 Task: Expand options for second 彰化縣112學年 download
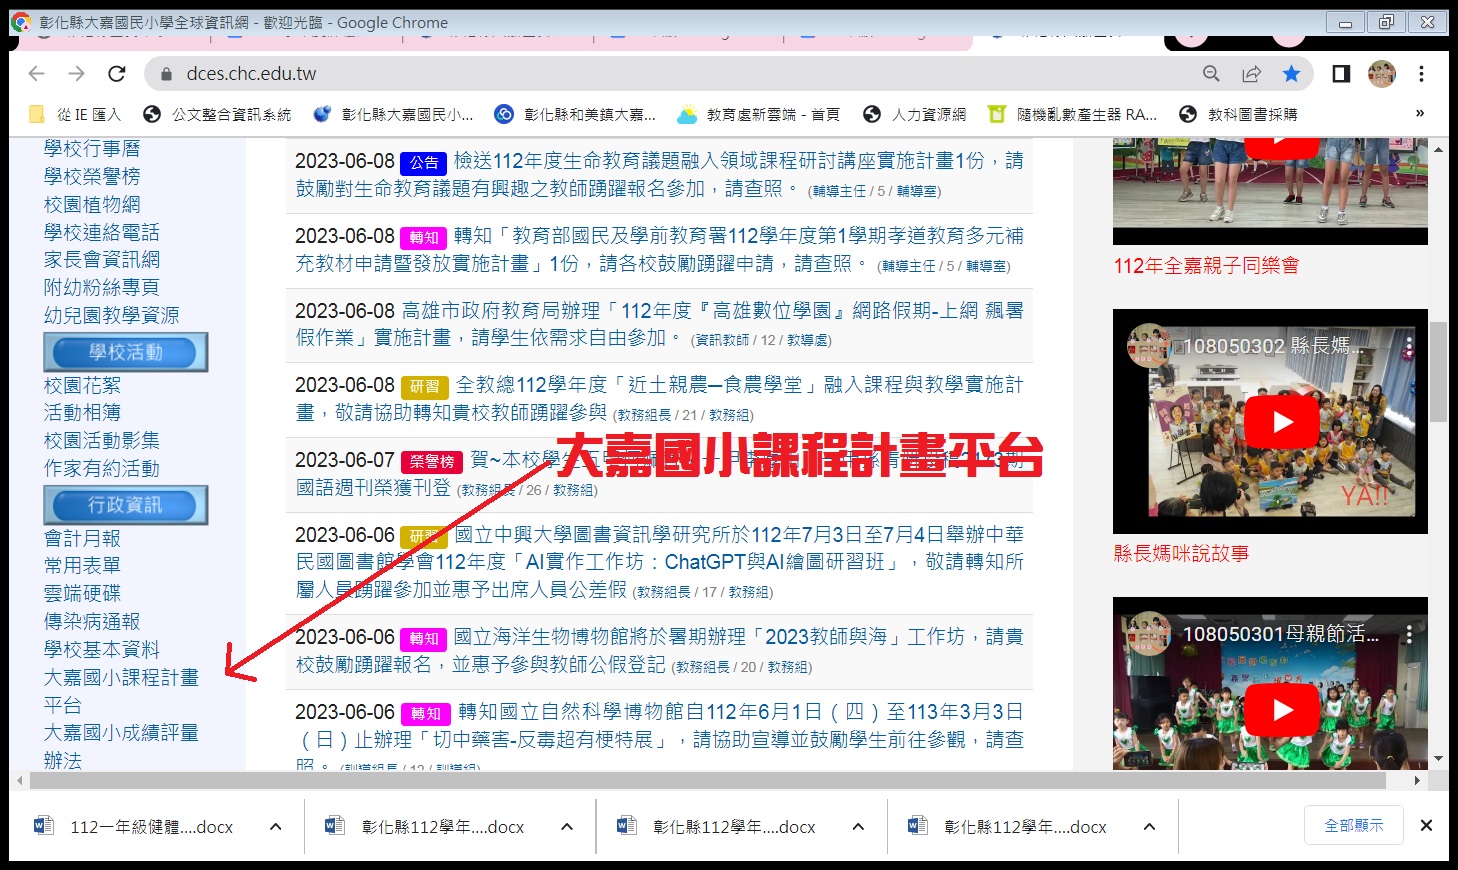pyautogui.click(x=858, y=827)
